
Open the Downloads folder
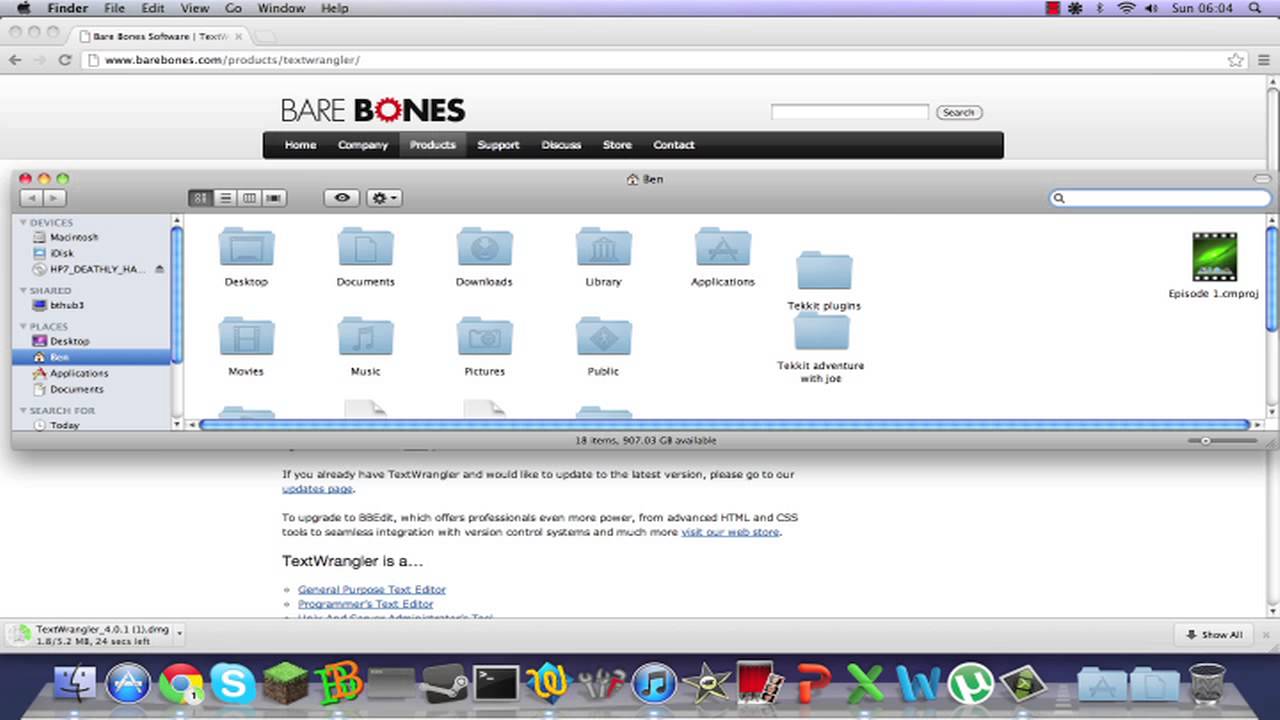[484, 257]
